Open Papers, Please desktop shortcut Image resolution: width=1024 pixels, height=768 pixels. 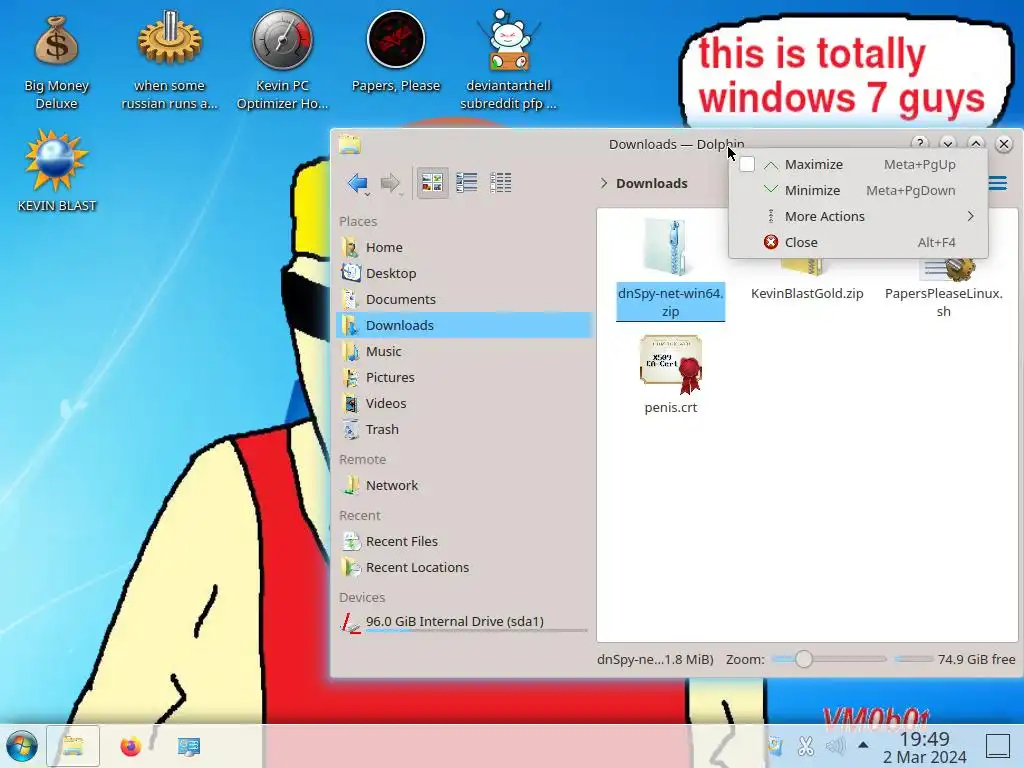click(396, 52)
